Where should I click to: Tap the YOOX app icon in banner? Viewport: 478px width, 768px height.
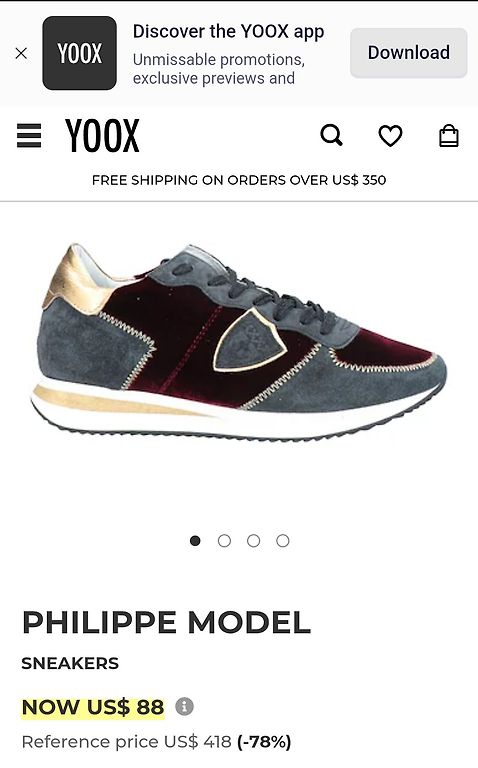coord(79,53)
